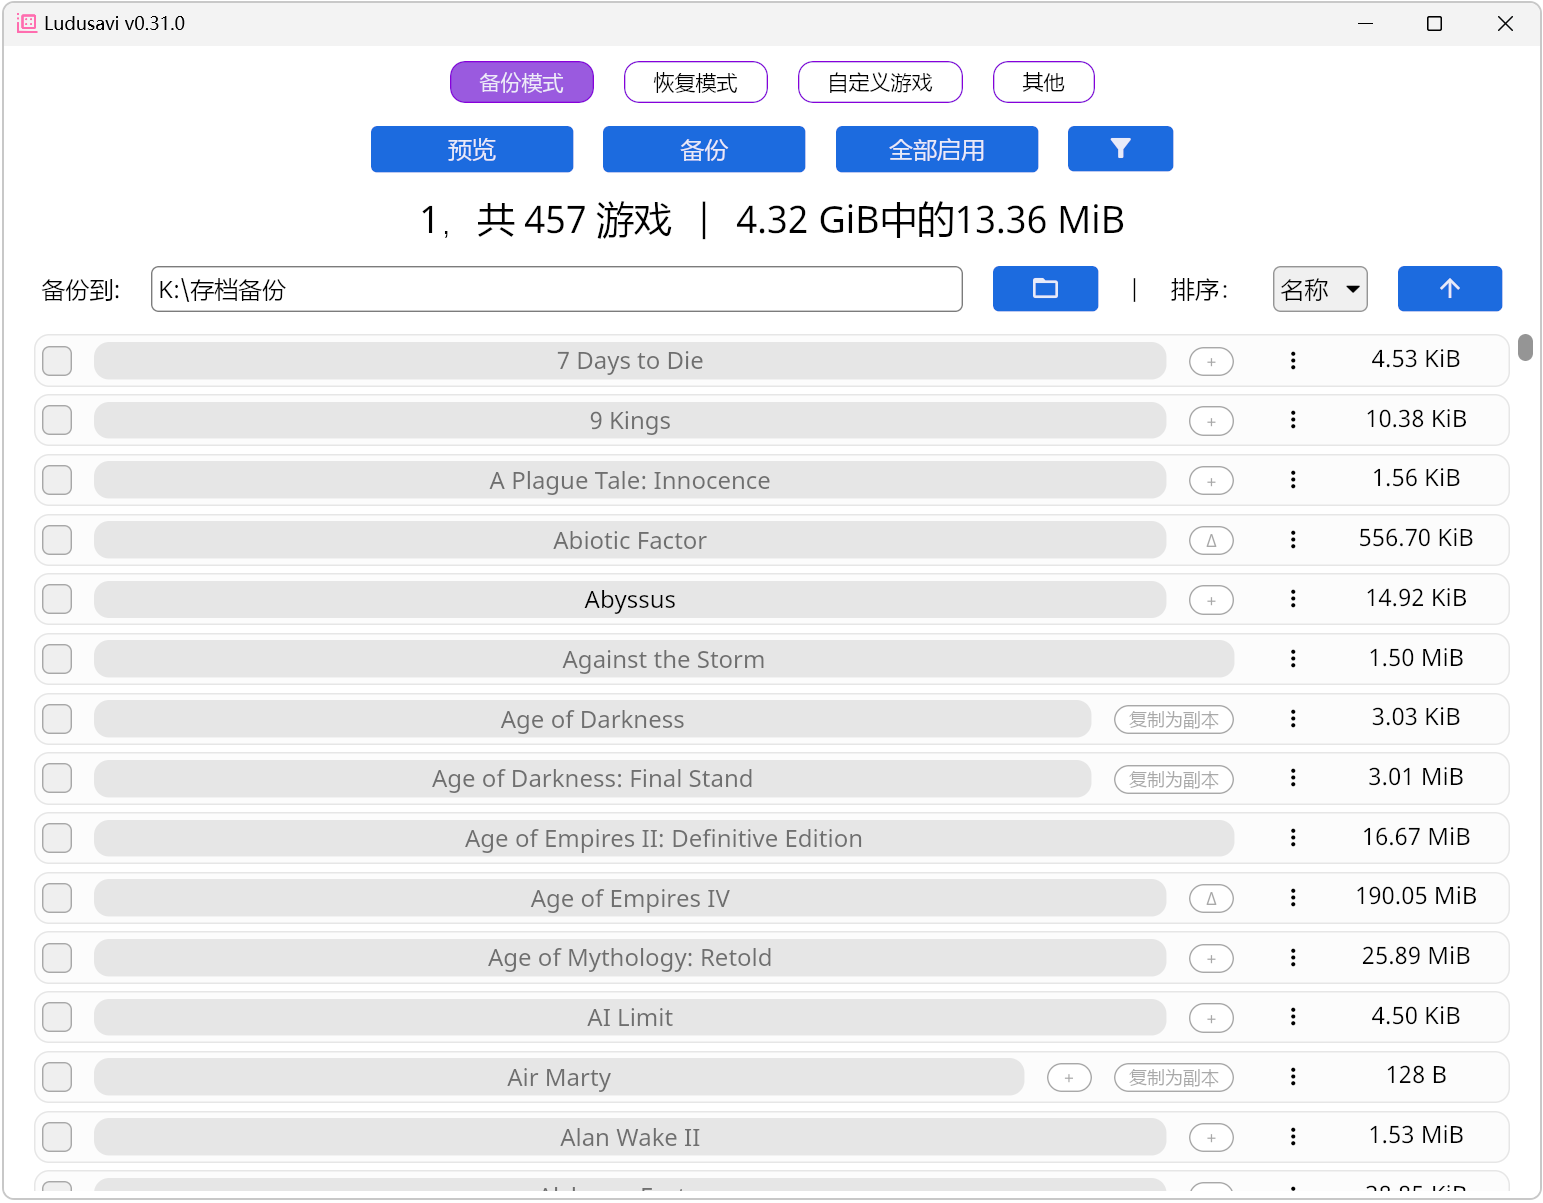The image size is (1543, 1203).
Task: Select the Abyssus checkbox
Action: [57, 599]
